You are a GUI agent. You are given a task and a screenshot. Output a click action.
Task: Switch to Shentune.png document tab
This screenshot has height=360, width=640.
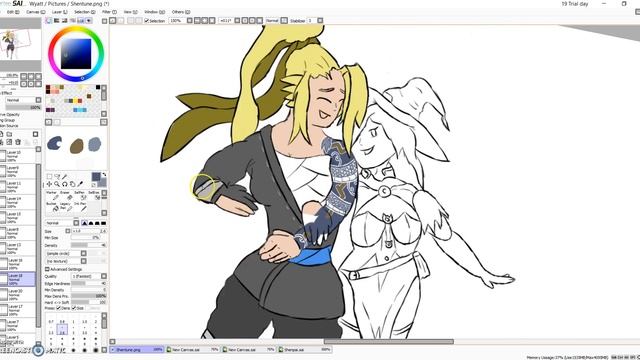tap(137, 350)
